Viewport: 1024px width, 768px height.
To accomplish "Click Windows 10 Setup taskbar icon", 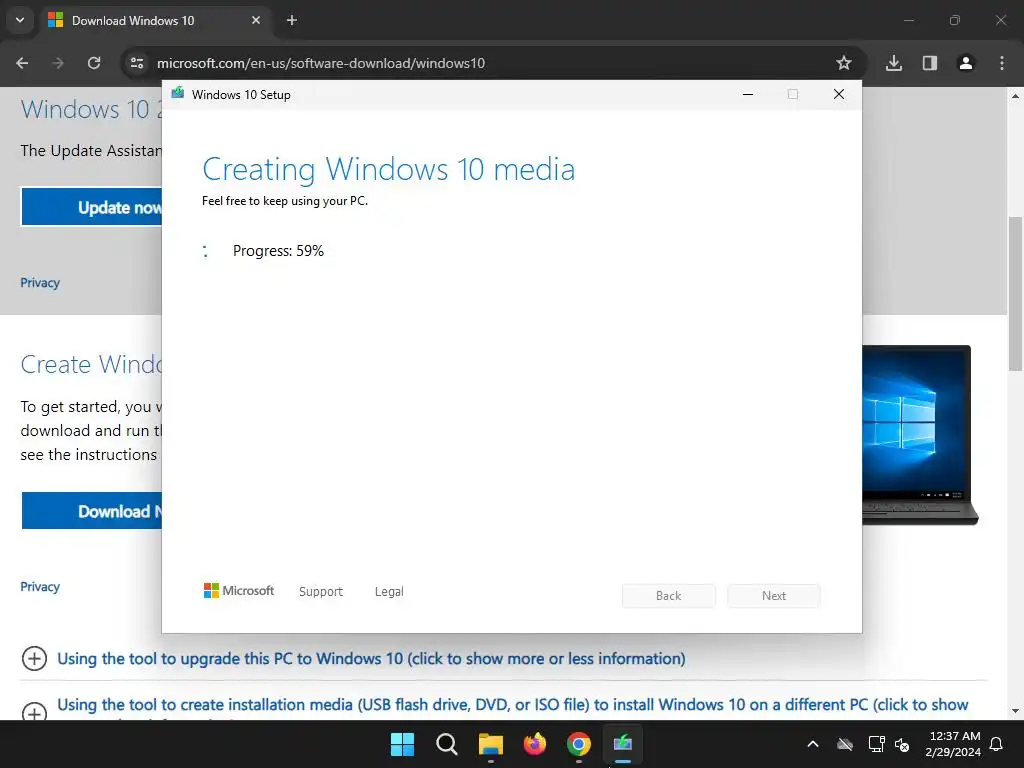I will click(623, 744).
